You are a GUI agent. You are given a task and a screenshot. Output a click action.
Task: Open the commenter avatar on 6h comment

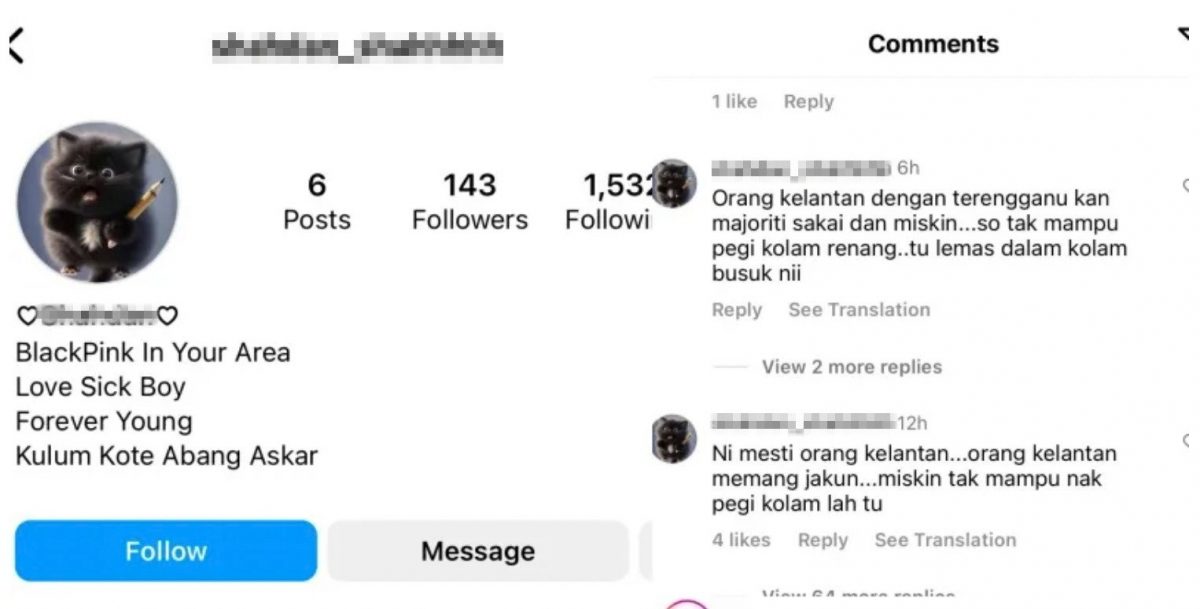(x=674, y=184)
